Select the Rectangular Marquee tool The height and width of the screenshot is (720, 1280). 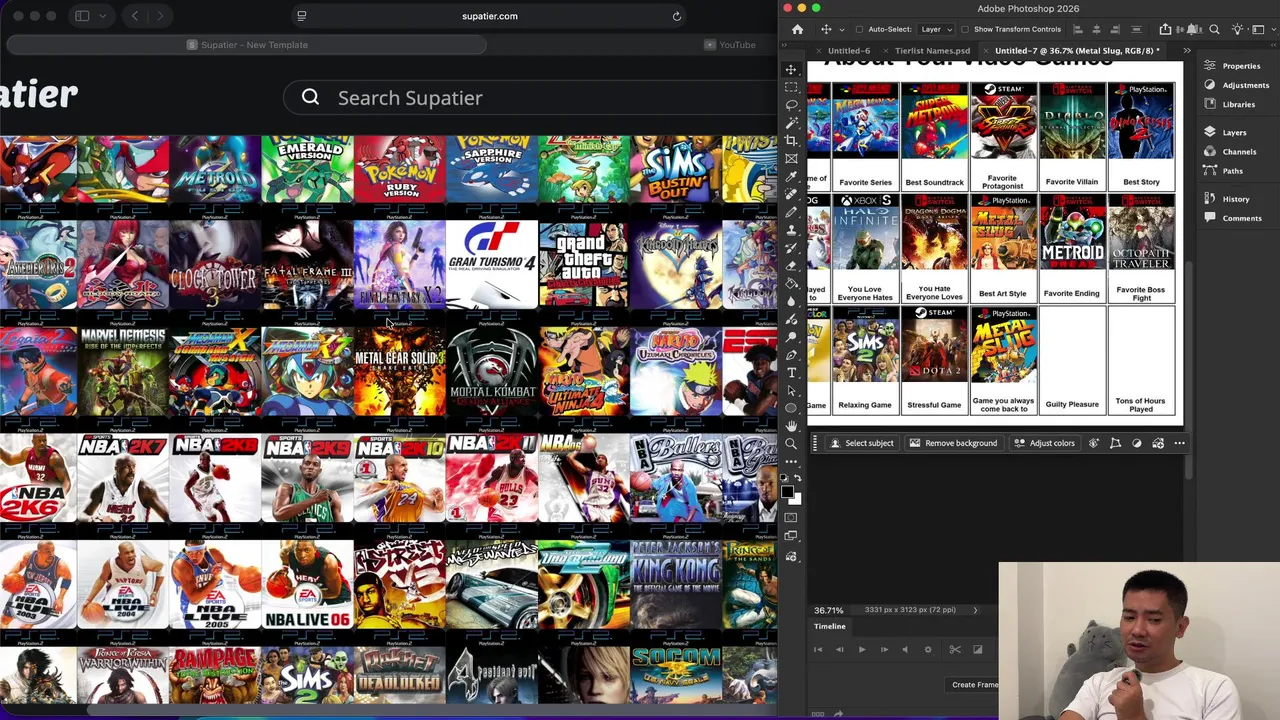click(x=791, y=87)
